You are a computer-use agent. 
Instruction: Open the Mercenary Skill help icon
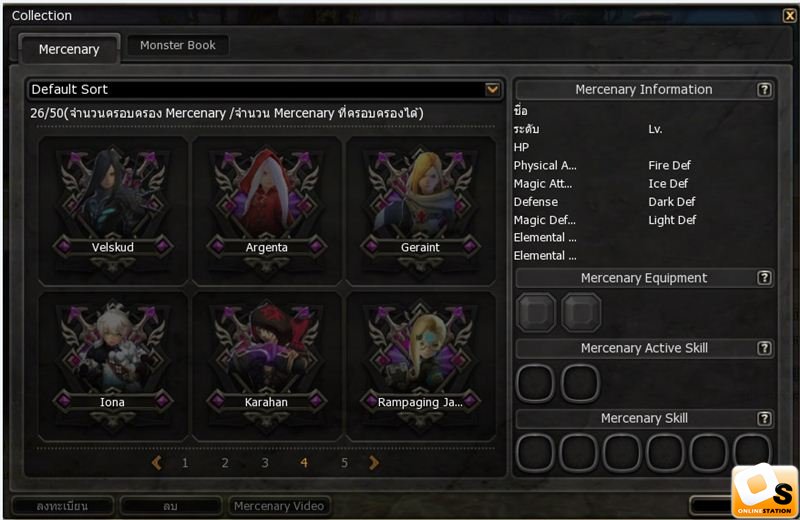coord(764,419)
